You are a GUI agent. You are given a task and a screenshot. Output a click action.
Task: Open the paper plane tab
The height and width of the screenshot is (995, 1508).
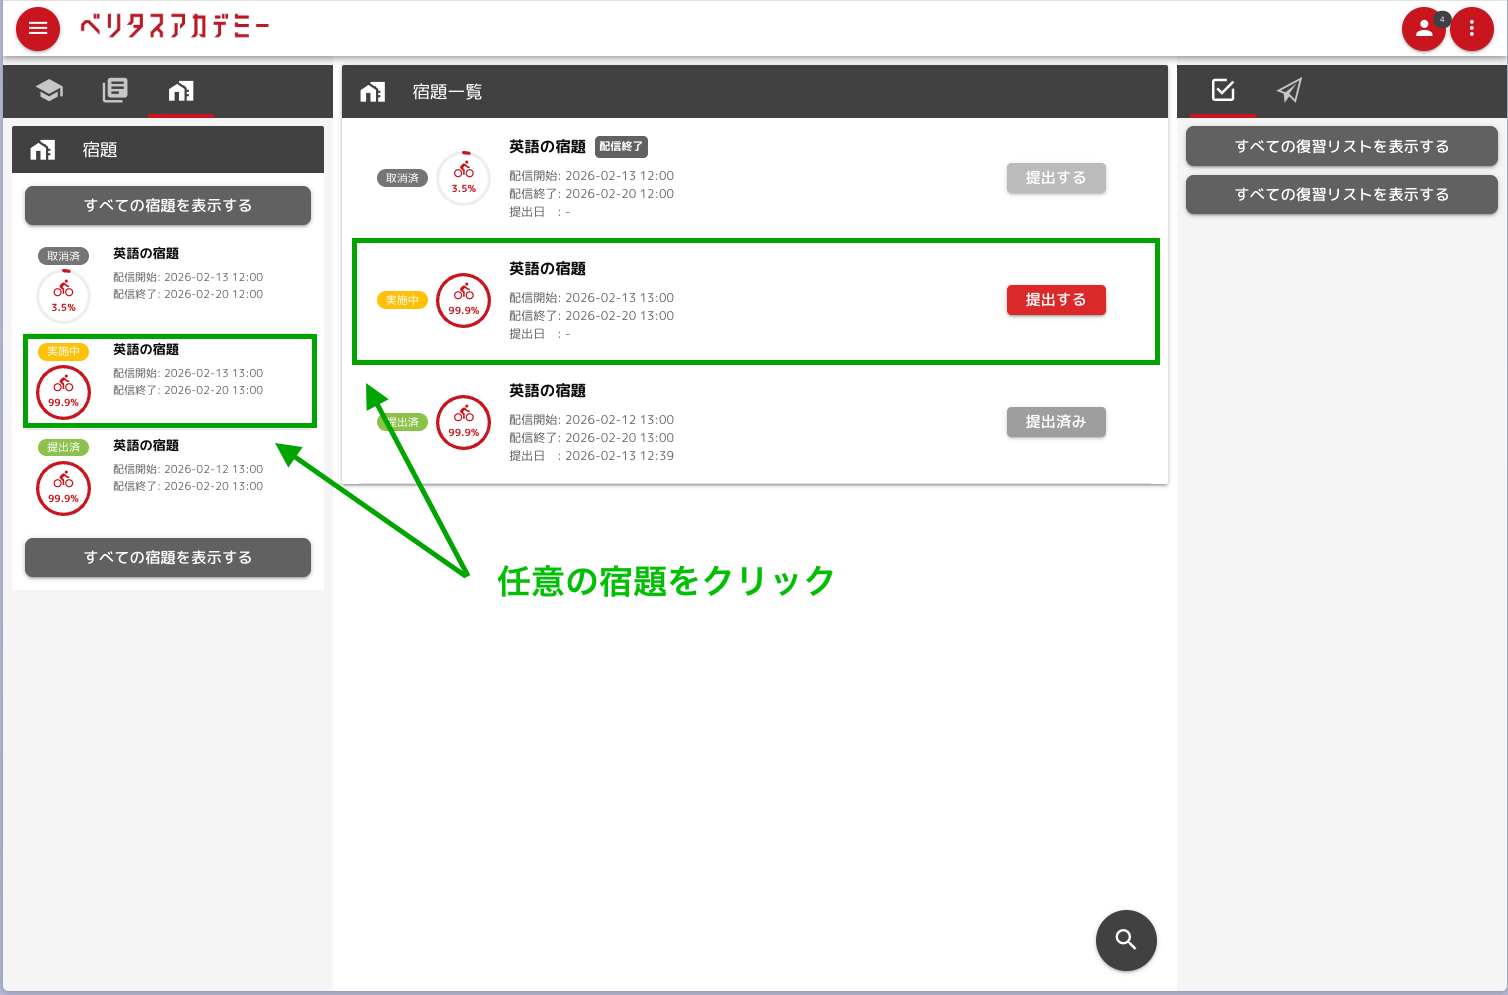click(1289, 91)
